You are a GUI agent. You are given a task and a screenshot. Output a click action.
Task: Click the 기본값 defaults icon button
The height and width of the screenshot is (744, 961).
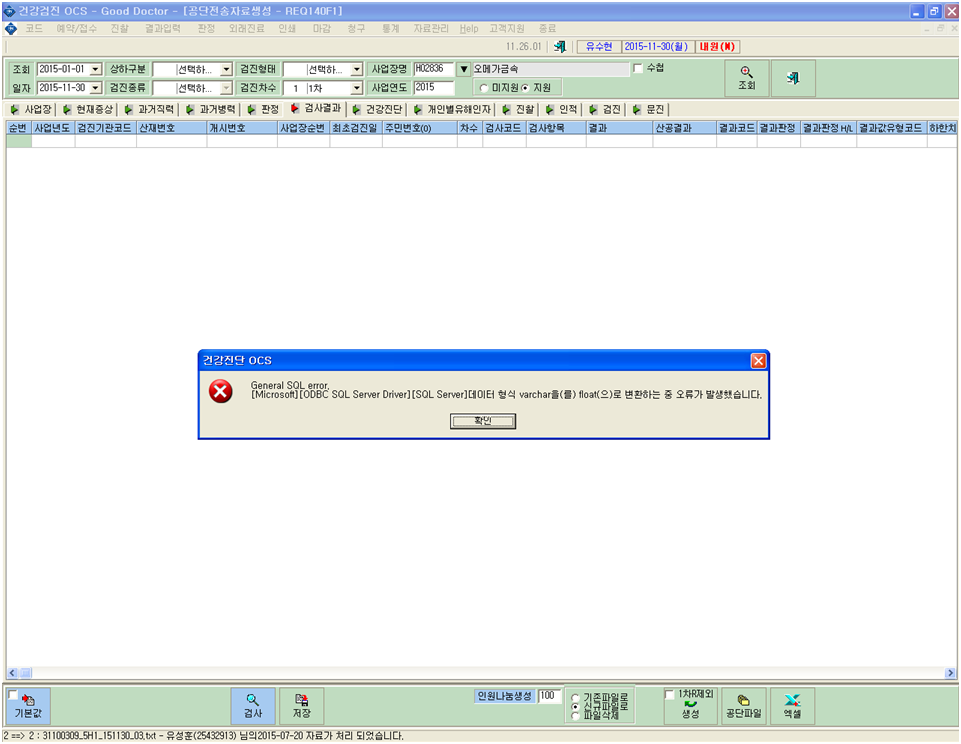[28, 706]
